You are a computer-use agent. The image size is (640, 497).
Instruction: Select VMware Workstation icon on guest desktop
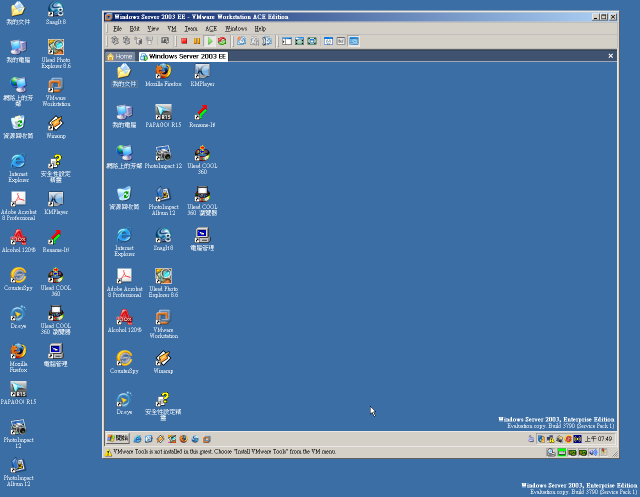pyautogui.click(x=163, y=324)
